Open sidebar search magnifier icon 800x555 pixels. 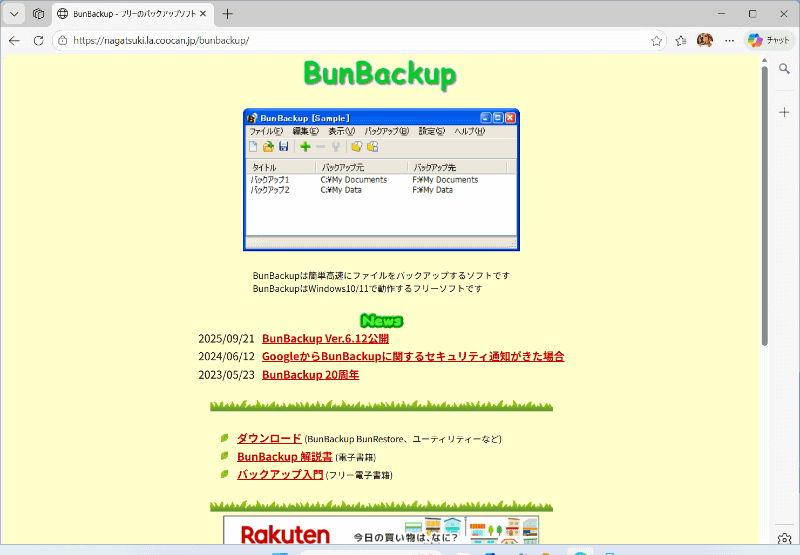(785, 69)
